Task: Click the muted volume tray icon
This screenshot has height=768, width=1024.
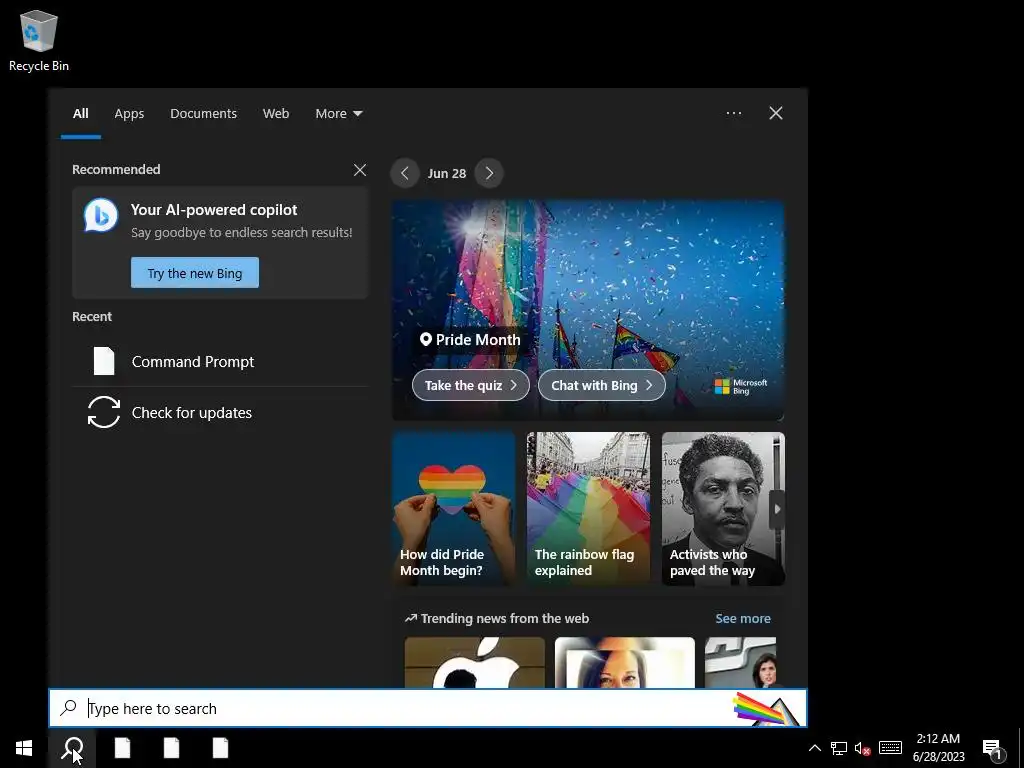Action: [x=862, y=748]
